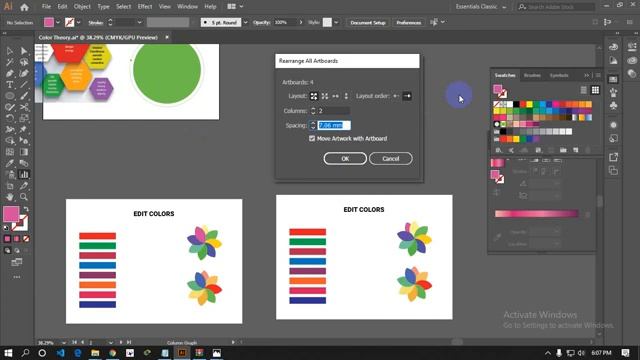Choose the Gradient tool
The image size is (640, 360).
24,152
